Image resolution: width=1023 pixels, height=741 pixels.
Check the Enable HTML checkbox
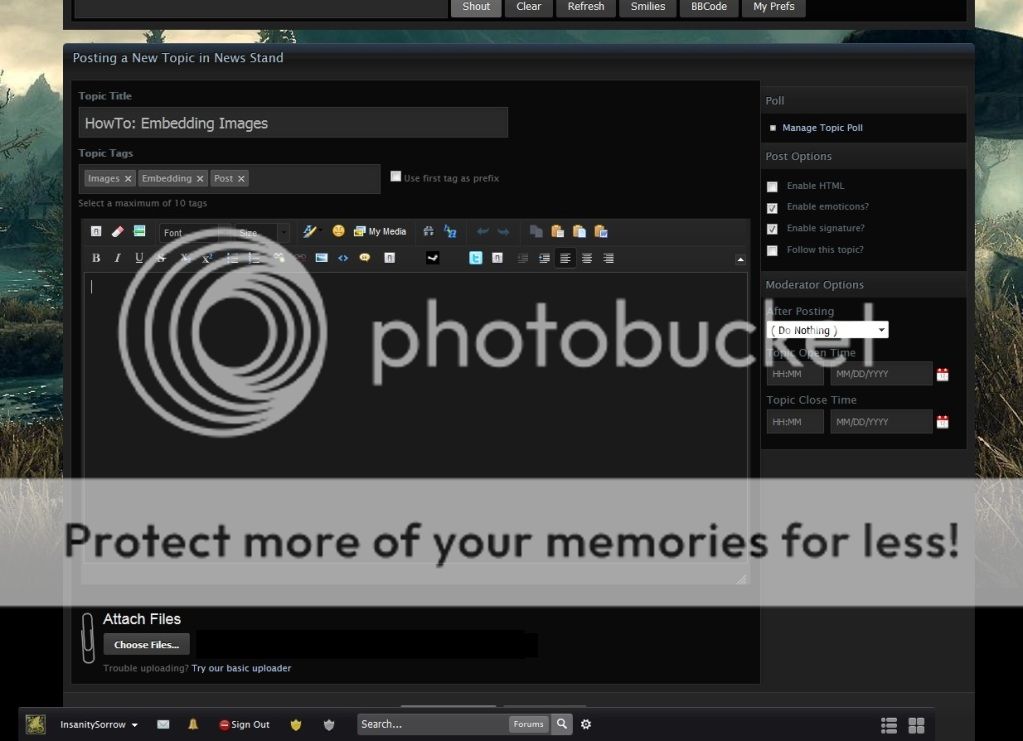point(772,187)
